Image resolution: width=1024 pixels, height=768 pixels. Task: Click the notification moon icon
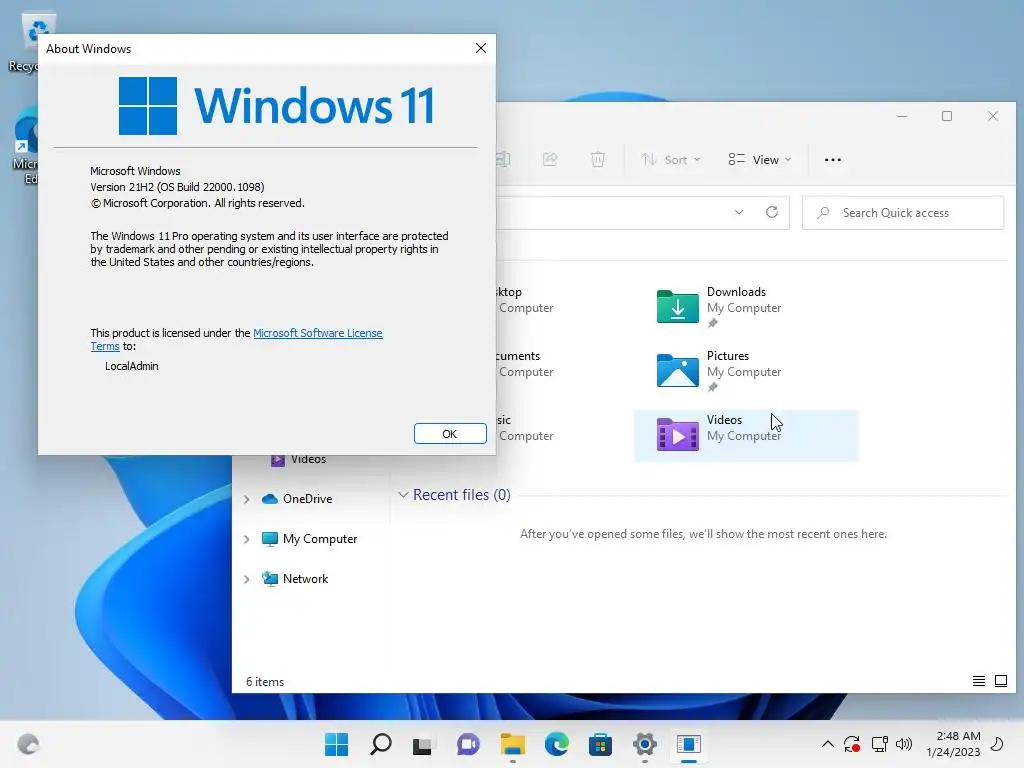[x=997, y=744]
